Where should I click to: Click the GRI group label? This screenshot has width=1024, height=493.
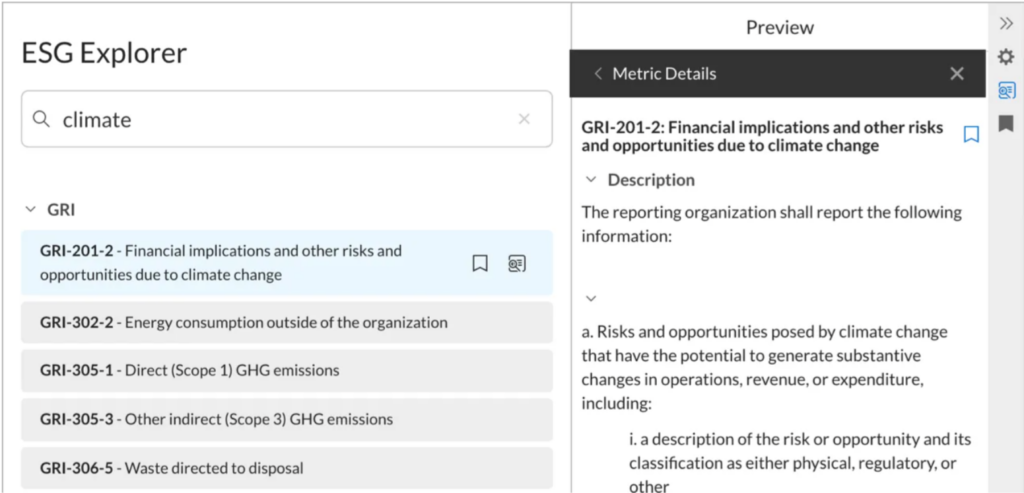point(61,210)
